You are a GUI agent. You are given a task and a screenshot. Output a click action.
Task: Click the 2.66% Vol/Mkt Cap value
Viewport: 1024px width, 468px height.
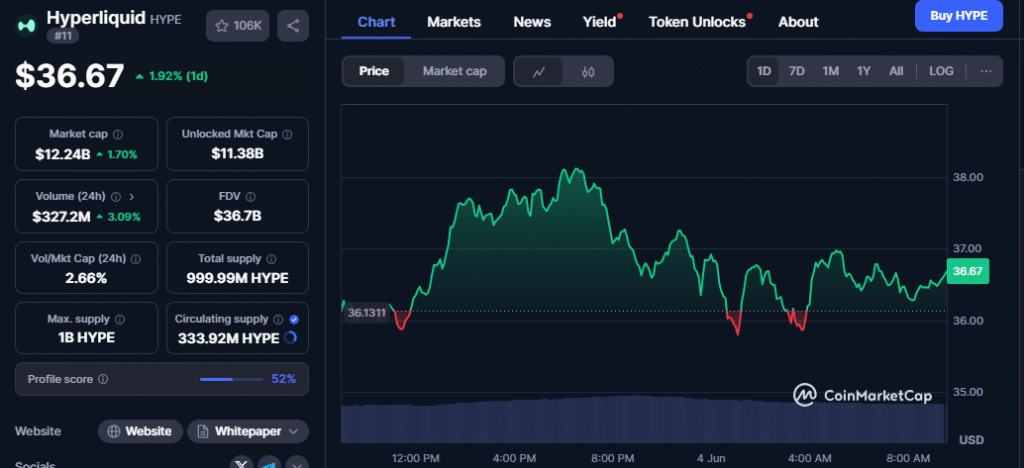click(x=86, y=279)
